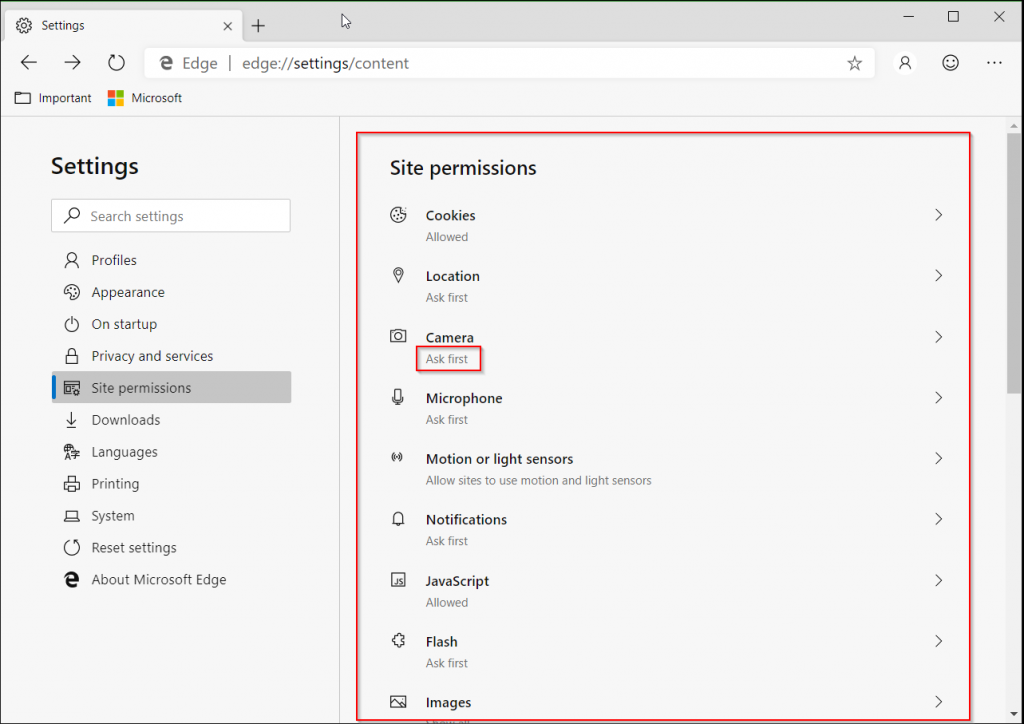Click the Camera icon
1024x724 pixels.
click(x=399, y=336)
